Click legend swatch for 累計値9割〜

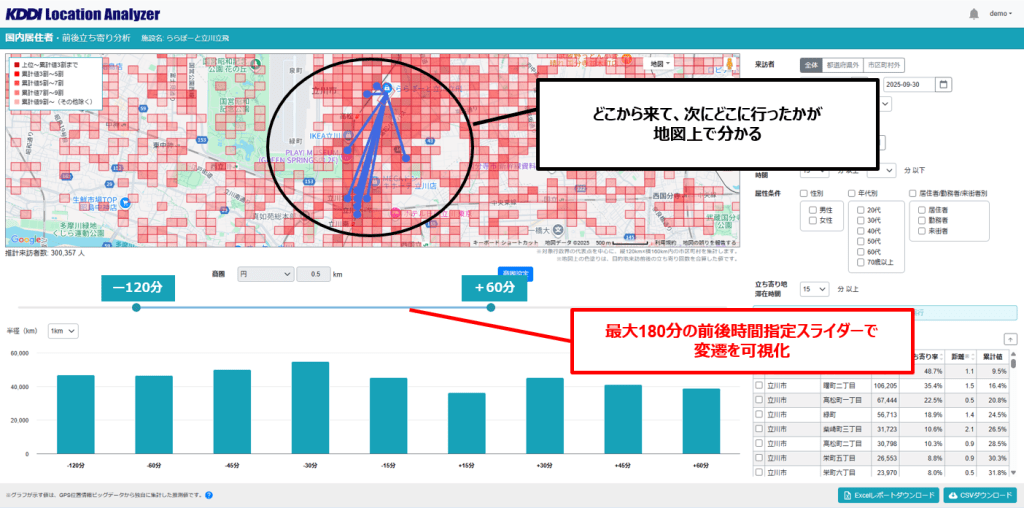pos(16,102)
